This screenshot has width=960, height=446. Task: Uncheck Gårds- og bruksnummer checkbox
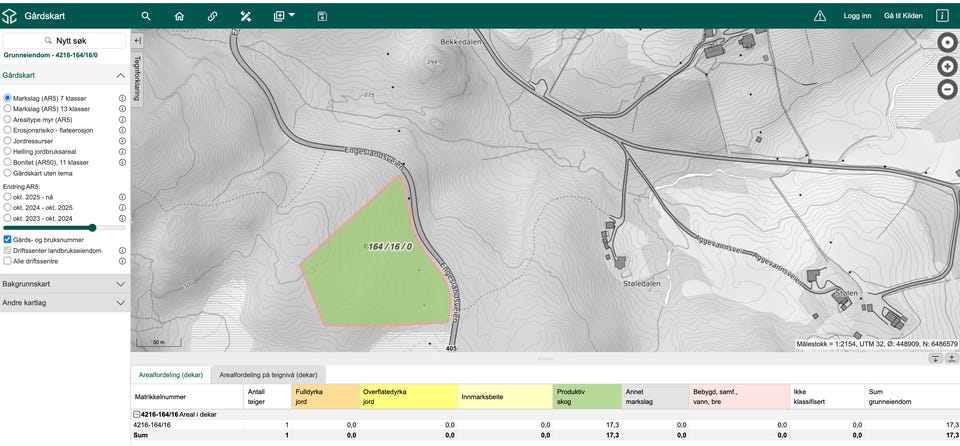(7, 240)
